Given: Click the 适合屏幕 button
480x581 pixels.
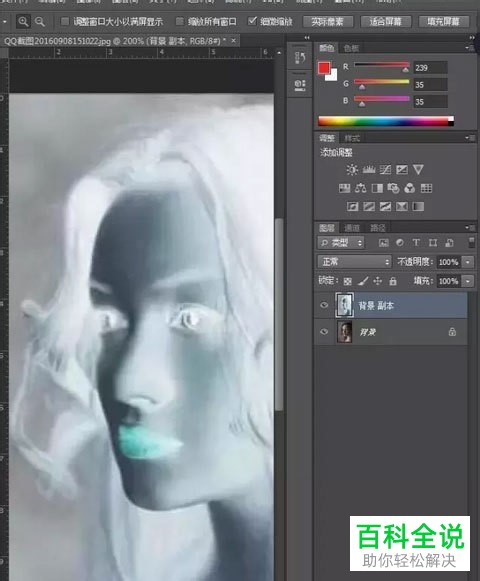Looking at the screenshot, I should click(385, 22).
